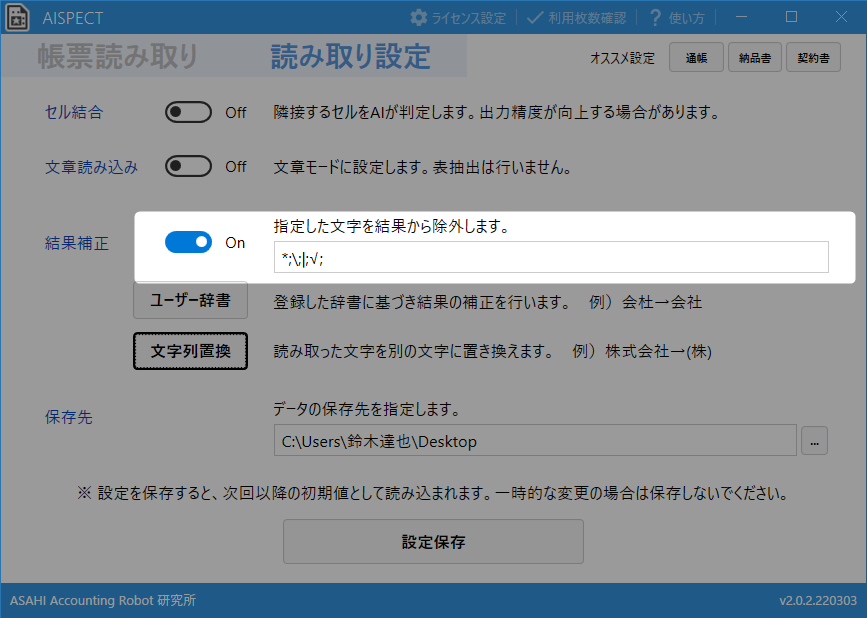
Task: Open 使い方 help question mark
Action: tap(656, 18)
